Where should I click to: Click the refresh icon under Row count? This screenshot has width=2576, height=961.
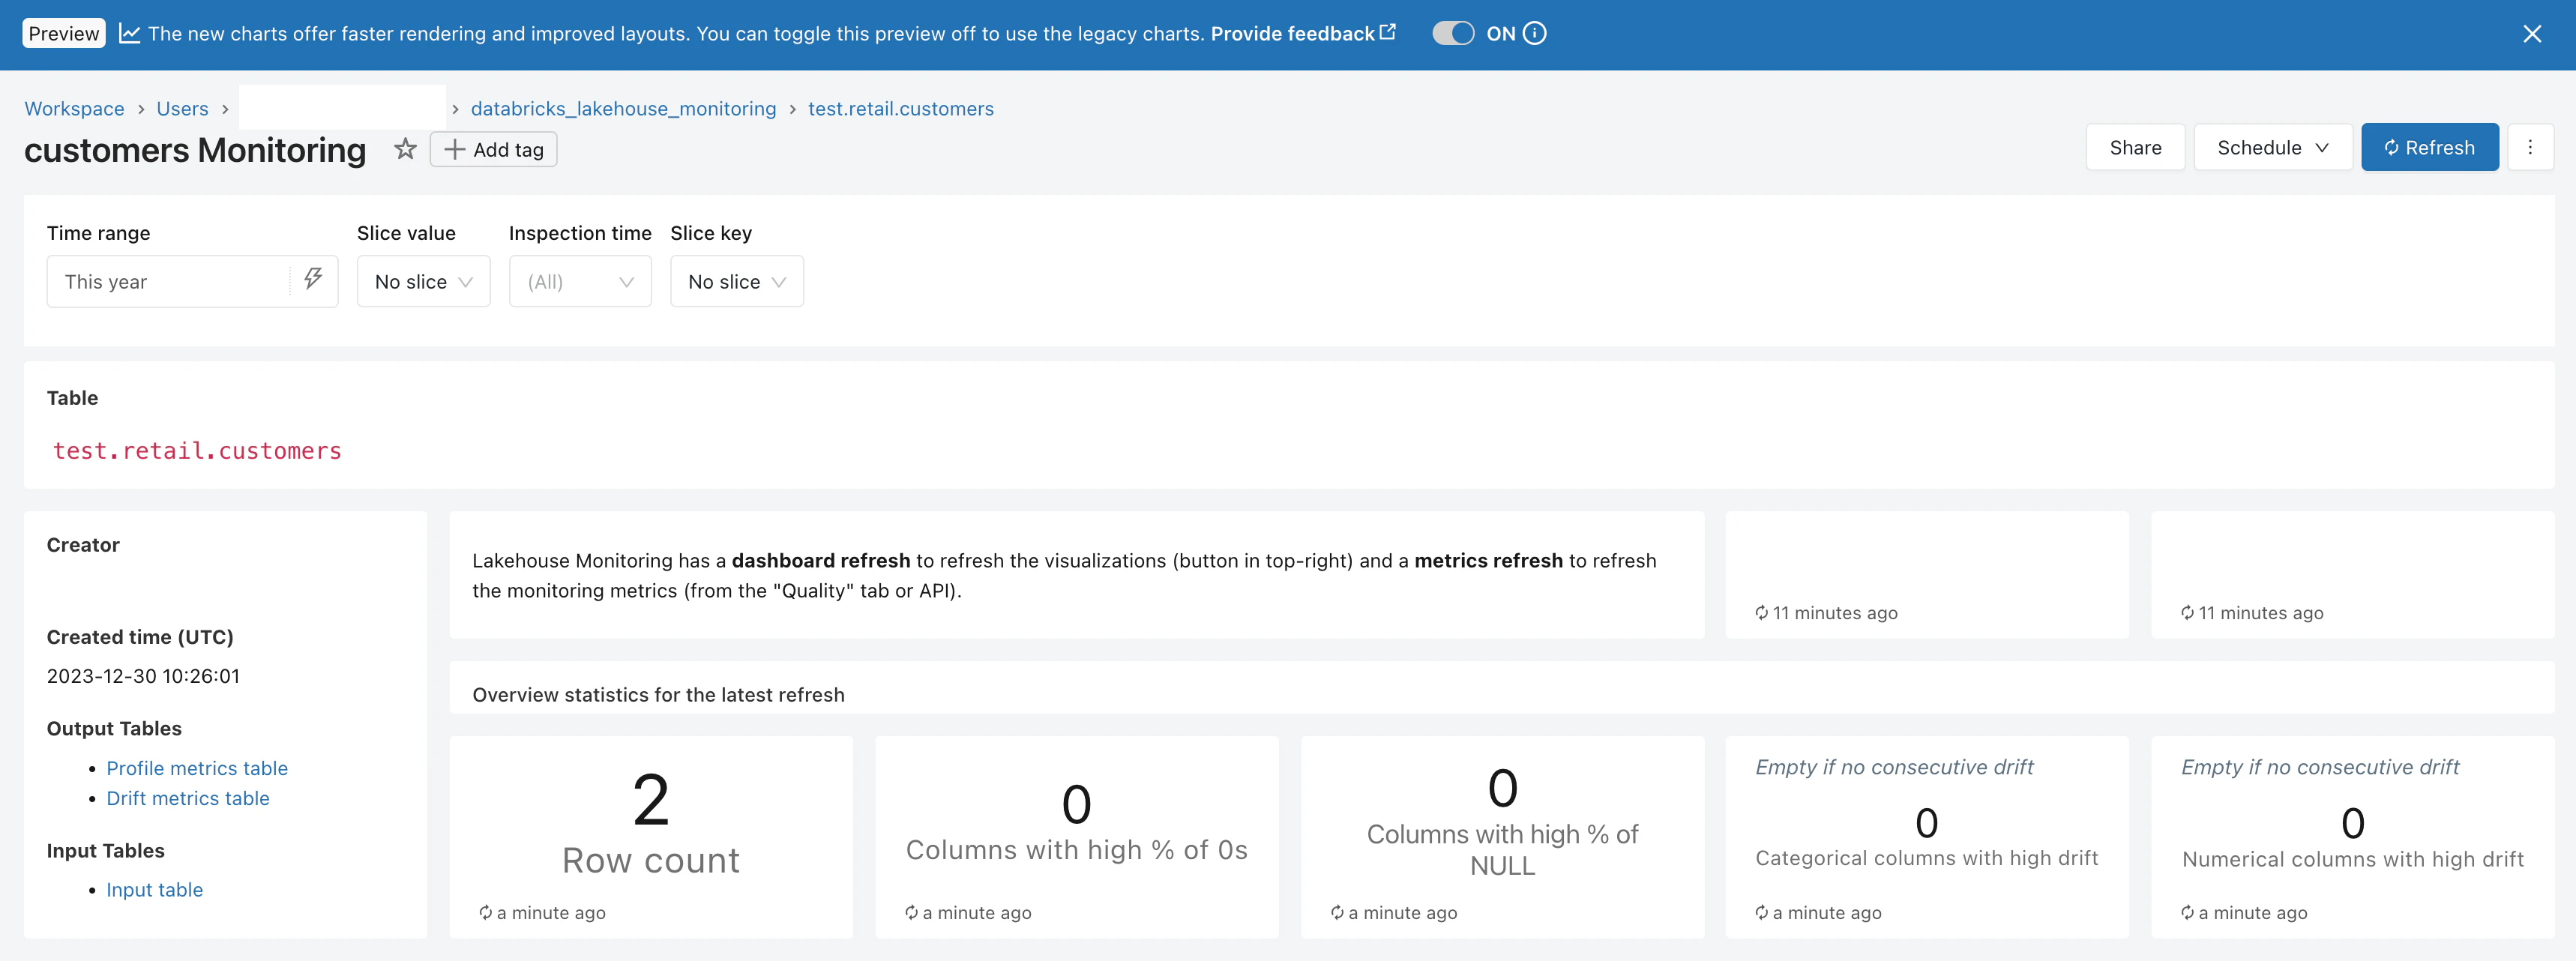tap(485, 912)
